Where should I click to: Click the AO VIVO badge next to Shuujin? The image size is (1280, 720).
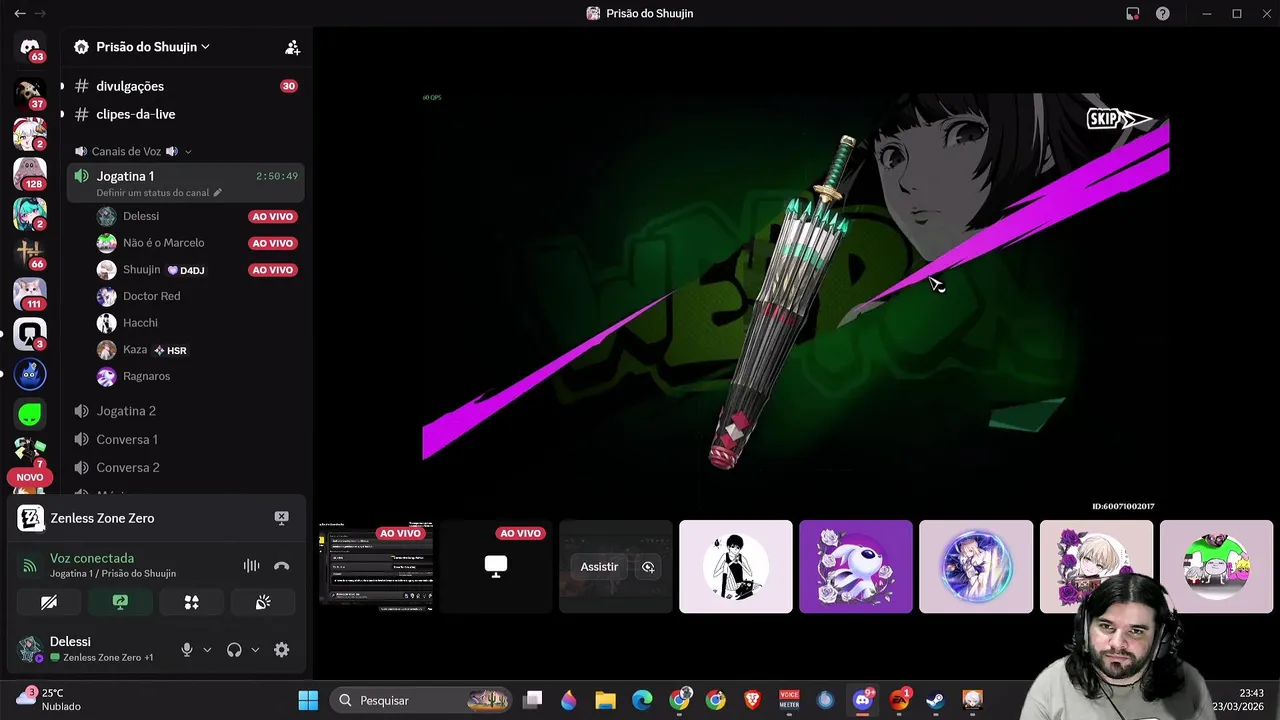tap(273, 270)
